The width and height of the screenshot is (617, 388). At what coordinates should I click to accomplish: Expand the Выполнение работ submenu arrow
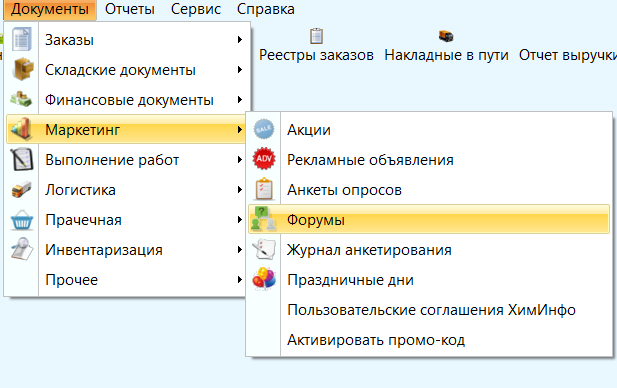tap(240, 160)
